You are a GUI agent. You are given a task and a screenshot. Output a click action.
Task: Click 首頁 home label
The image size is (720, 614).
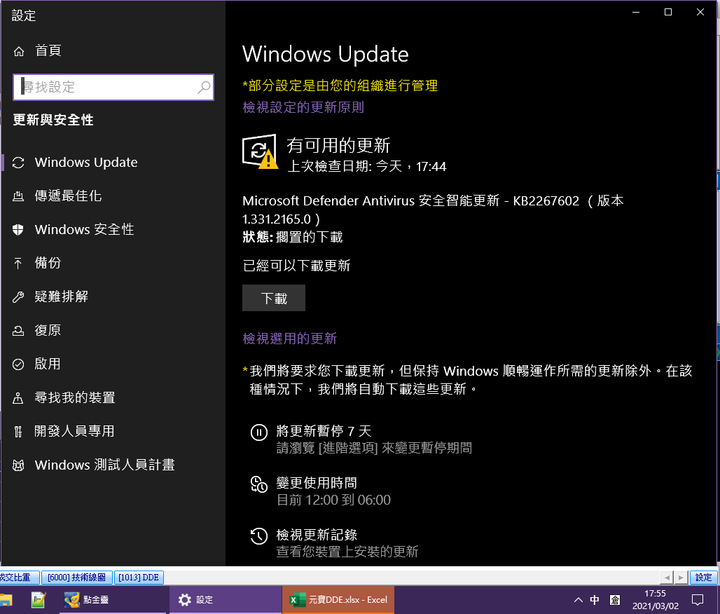tap(48, 51)
